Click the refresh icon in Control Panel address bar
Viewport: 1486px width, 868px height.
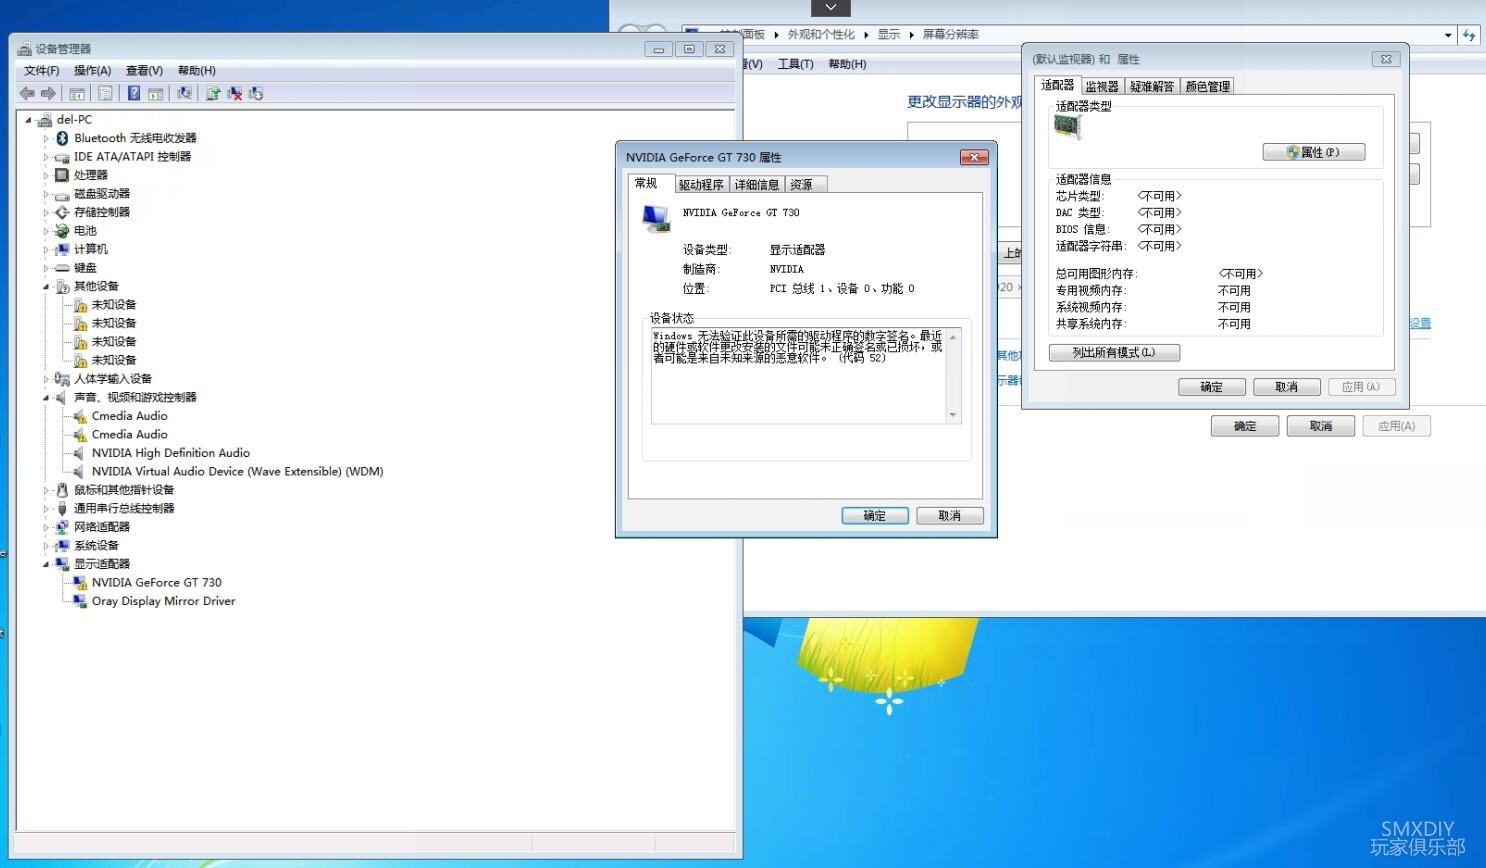[x=1469, y=35]
